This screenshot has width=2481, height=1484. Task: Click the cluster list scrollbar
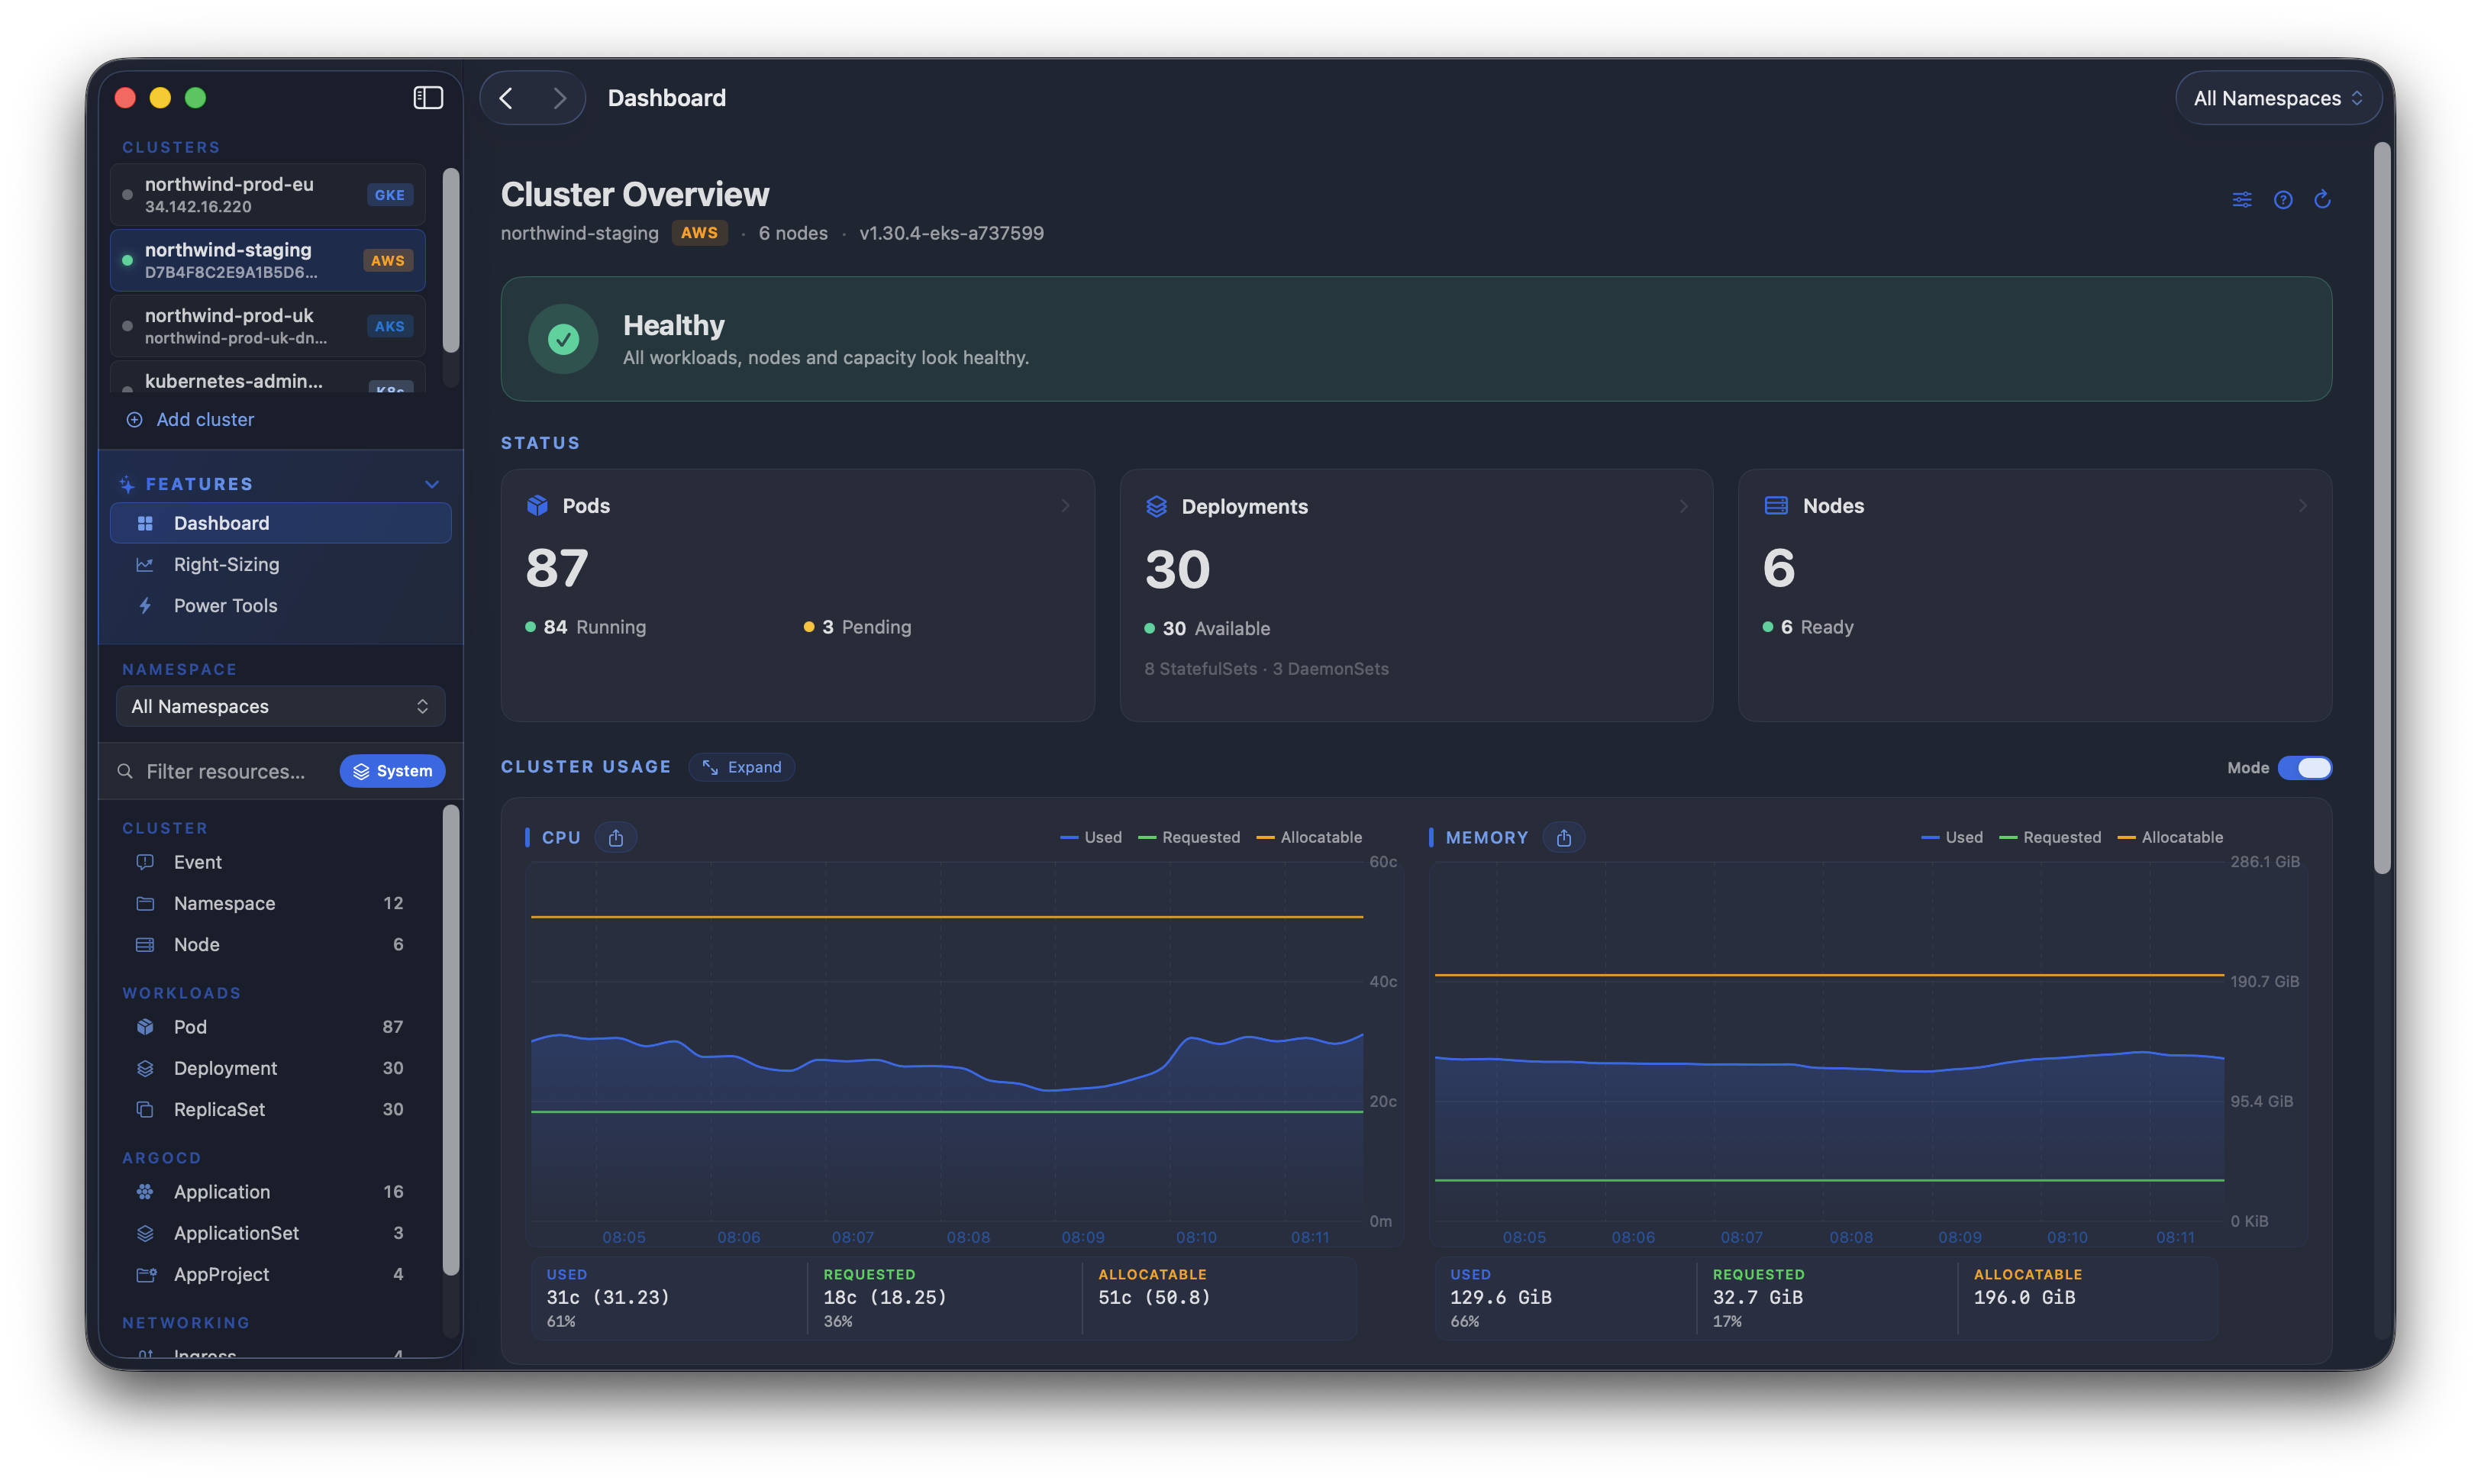[x=451, y=260]
